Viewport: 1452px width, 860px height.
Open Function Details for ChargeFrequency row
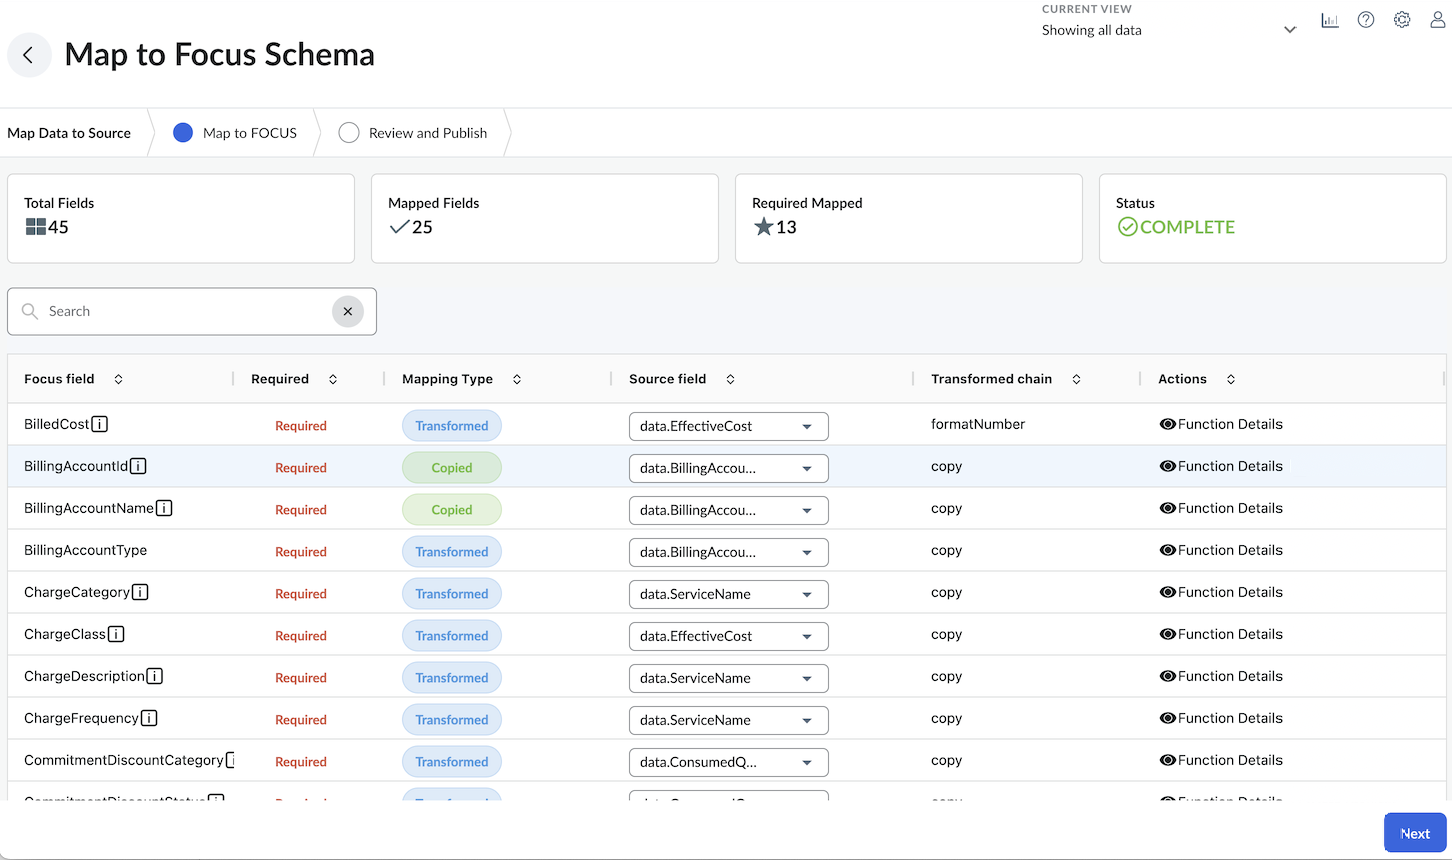point(1221,718)
